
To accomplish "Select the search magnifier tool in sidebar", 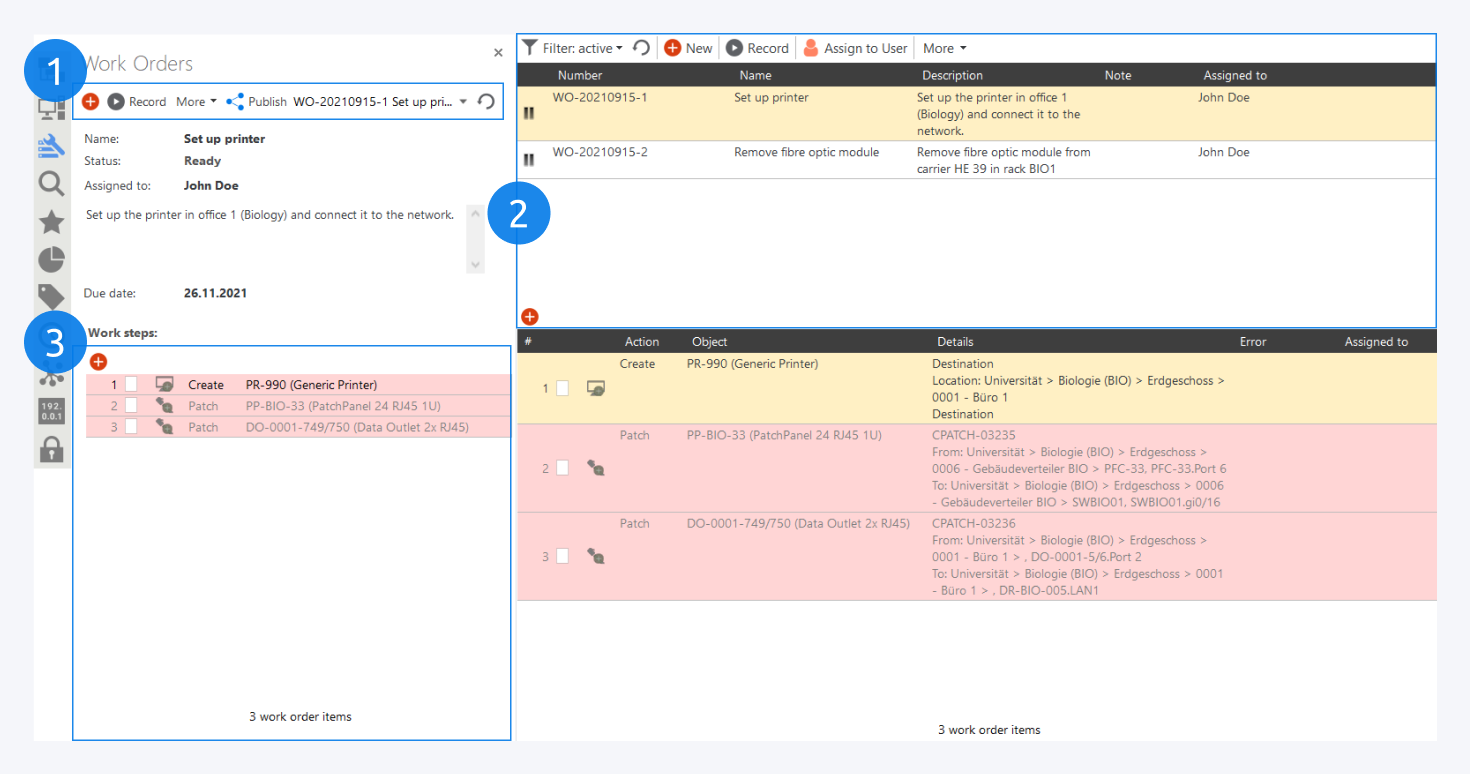I will coord(52,183).
